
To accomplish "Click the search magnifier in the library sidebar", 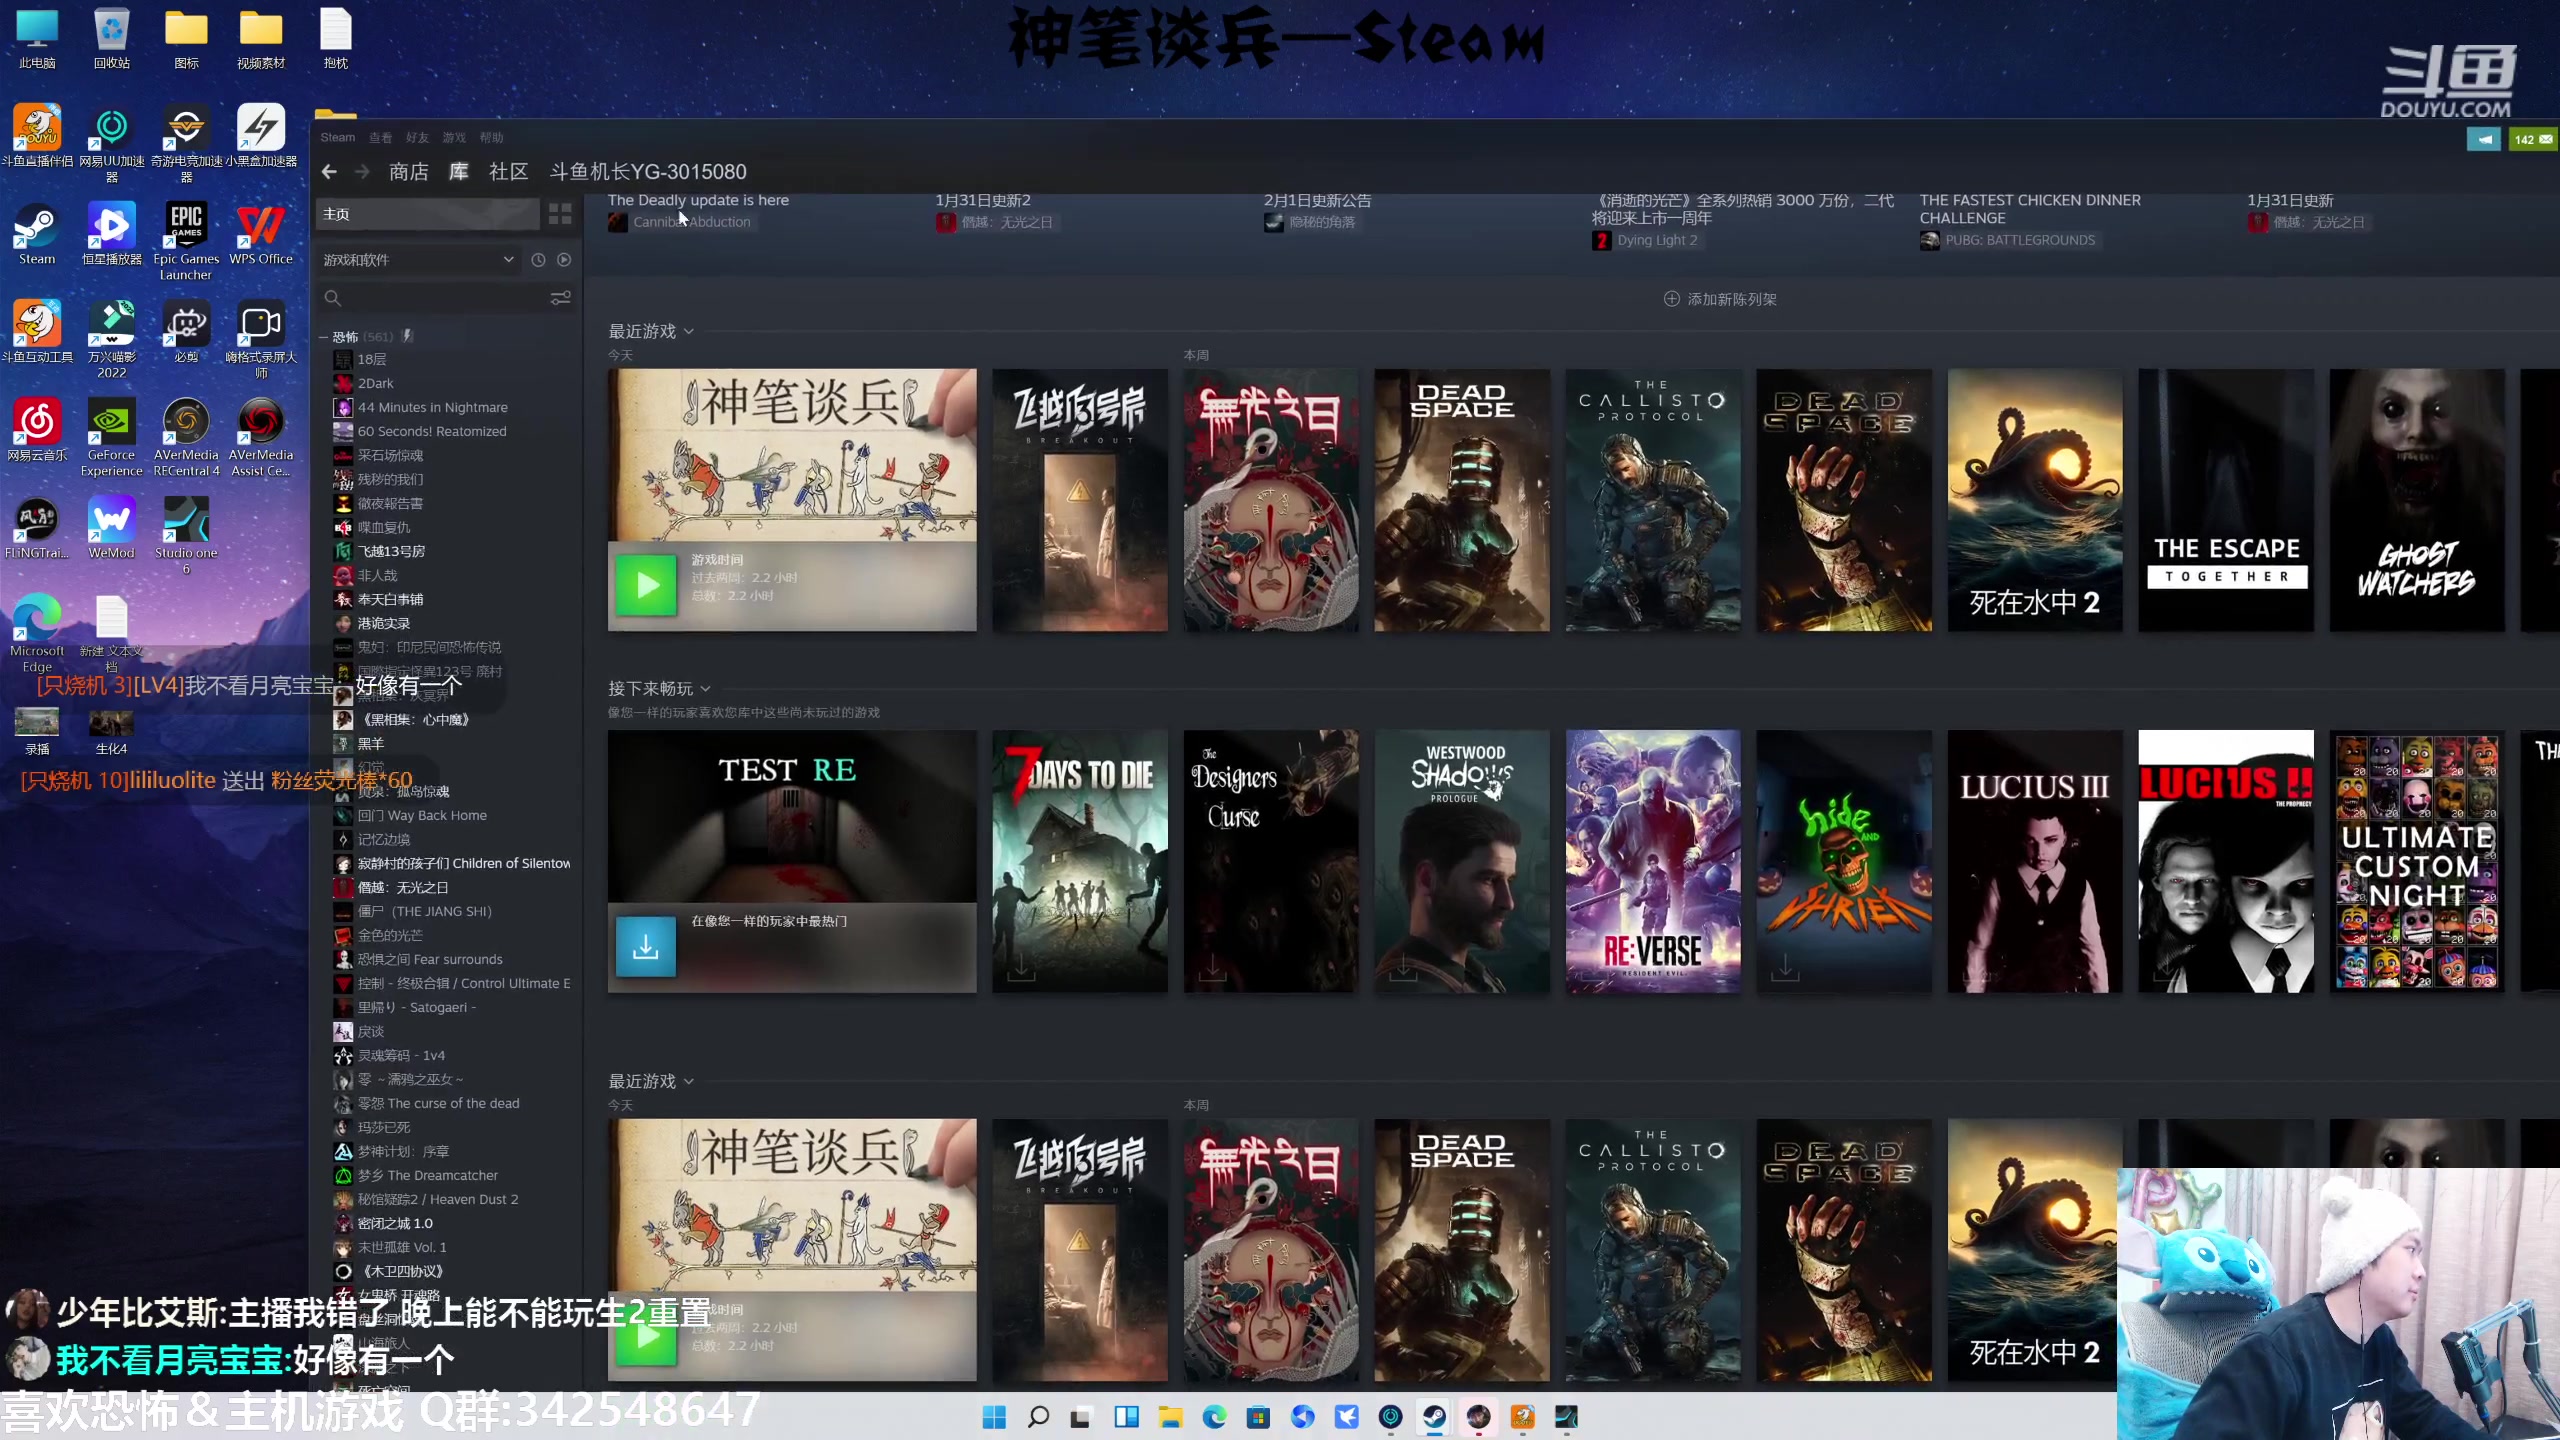I will [332, 298].
